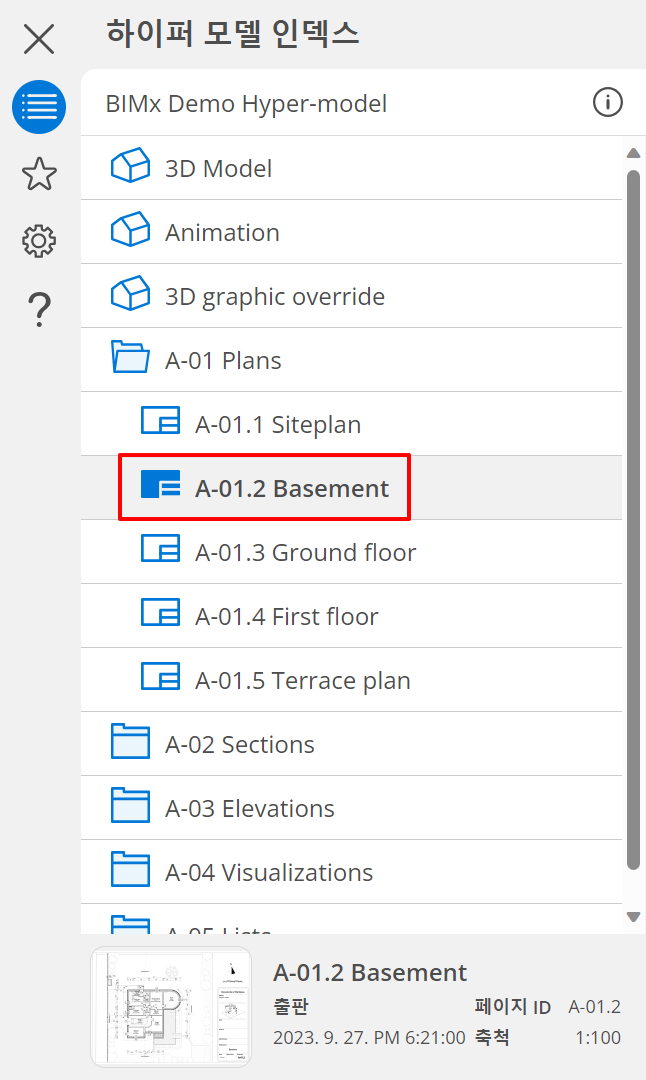Select A-01.4 First floor layout
Viewport: 646px width, 1080px height.
pyautogui.click(x=286, y=617)
